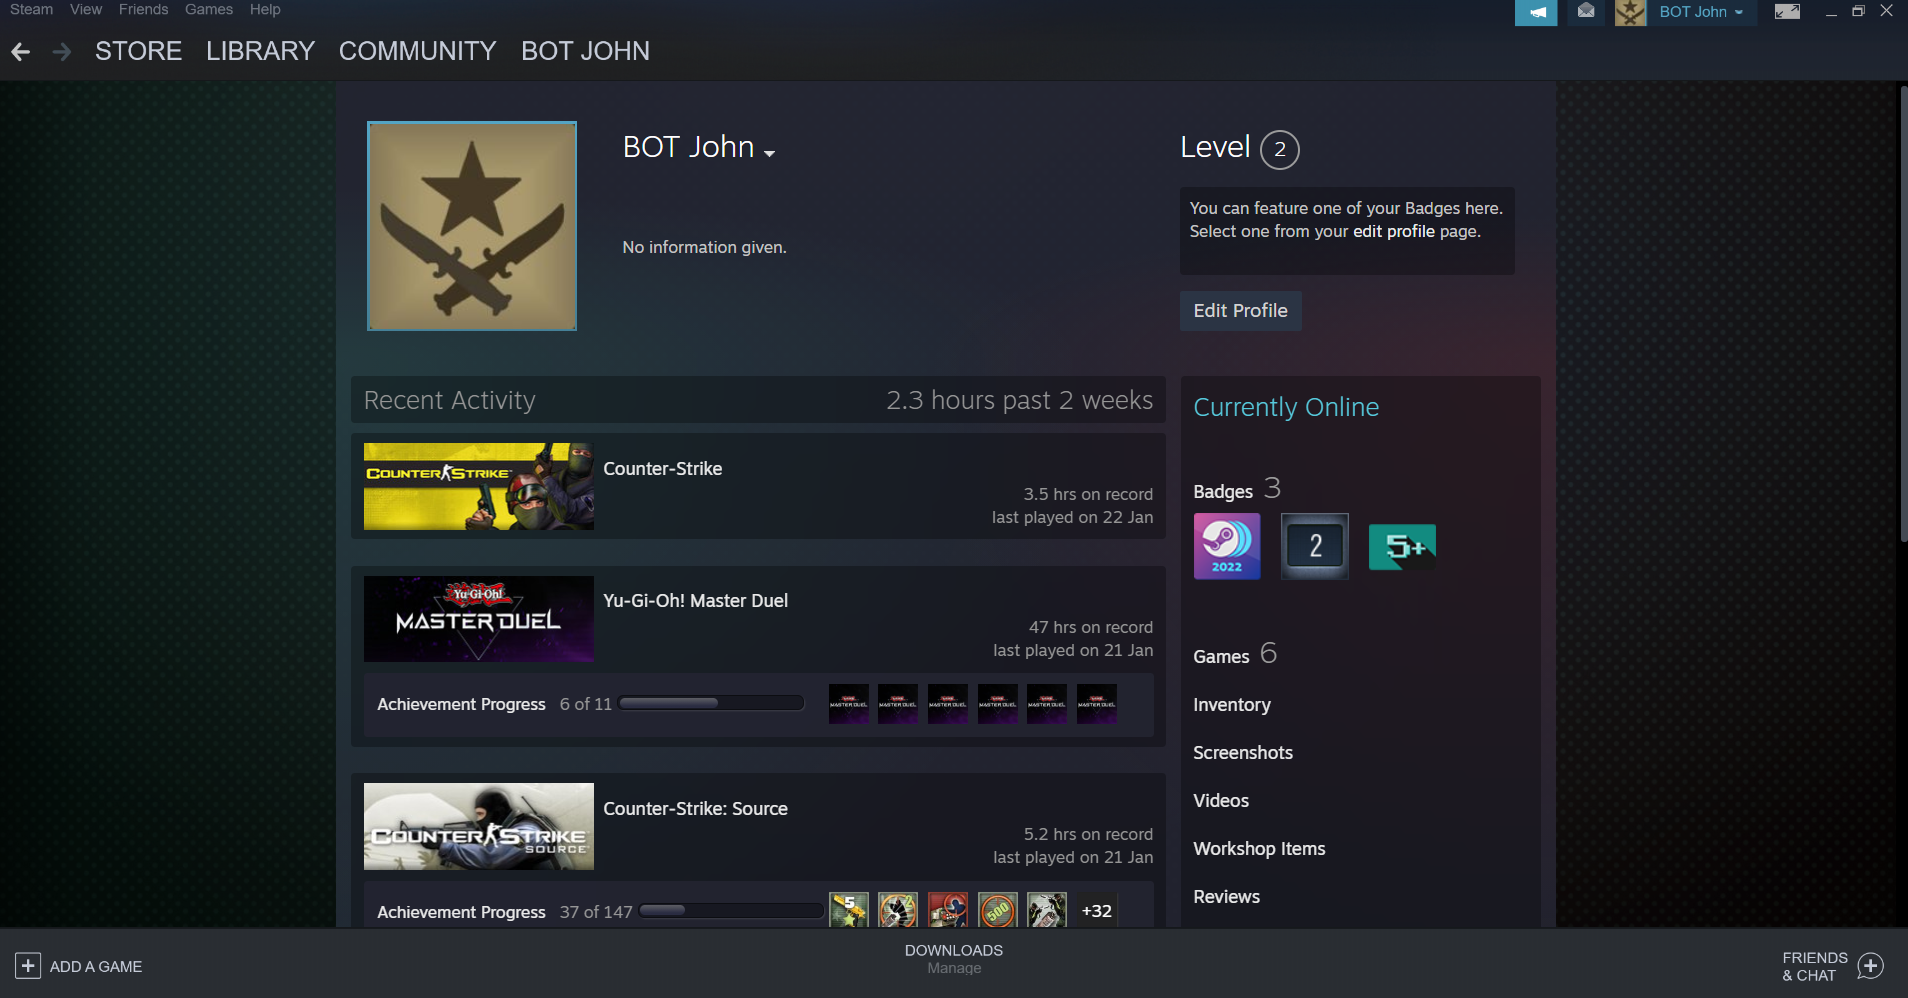This screenshot has width=1908, height=998.
Task: Click the 500 crosshair achievement icon
Action: tap(997, 910)
